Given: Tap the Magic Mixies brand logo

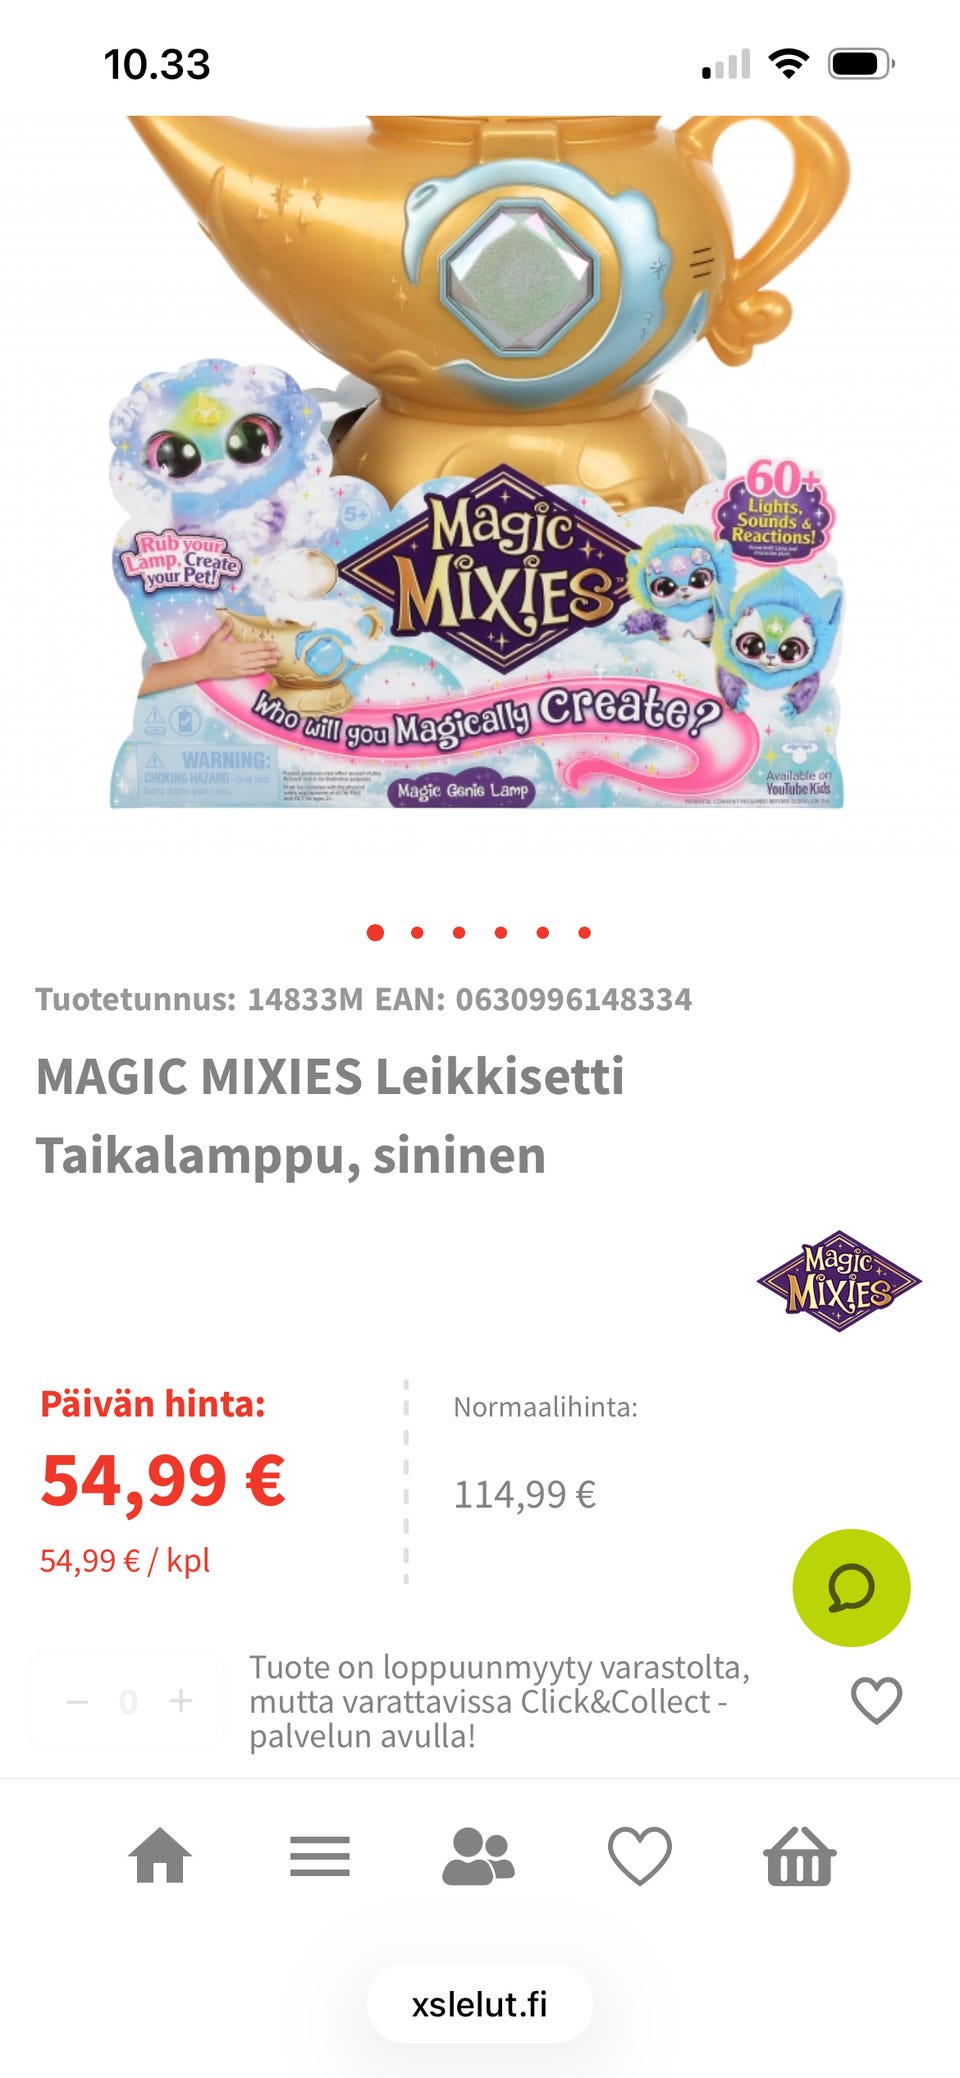Looking at the screenshot, I should click(839, 1281).
